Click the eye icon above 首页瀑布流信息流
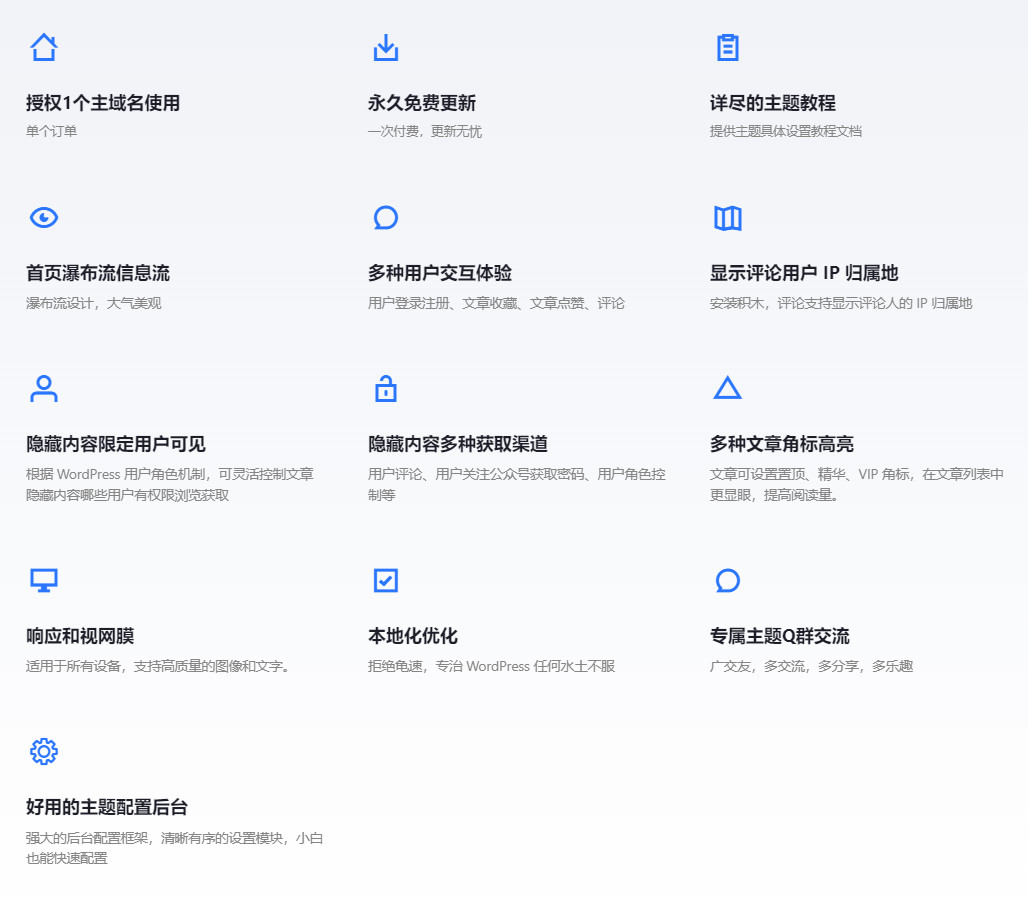Screen dimensions: 1028x898 click(44, 218)
